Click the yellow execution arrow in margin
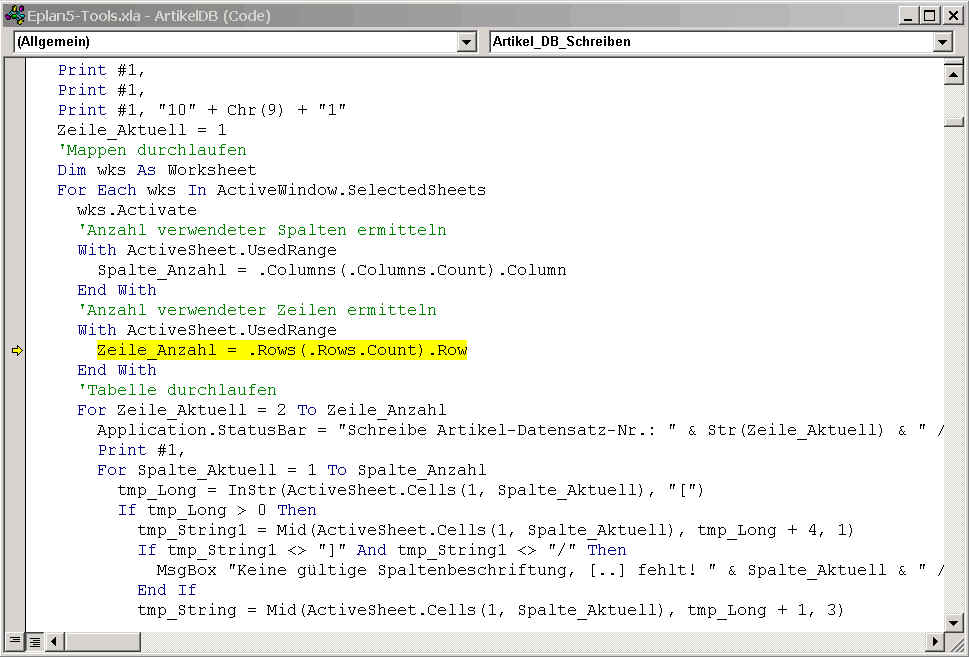 click(x=17, y=350)
